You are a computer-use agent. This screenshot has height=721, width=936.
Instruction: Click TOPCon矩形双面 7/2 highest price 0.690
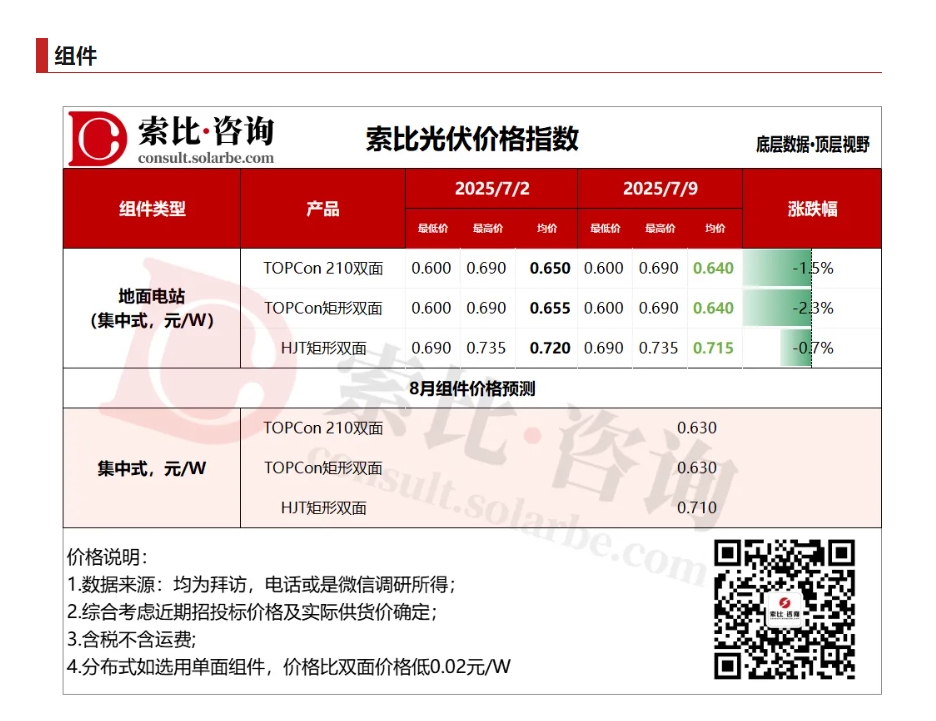click(486, 308)
